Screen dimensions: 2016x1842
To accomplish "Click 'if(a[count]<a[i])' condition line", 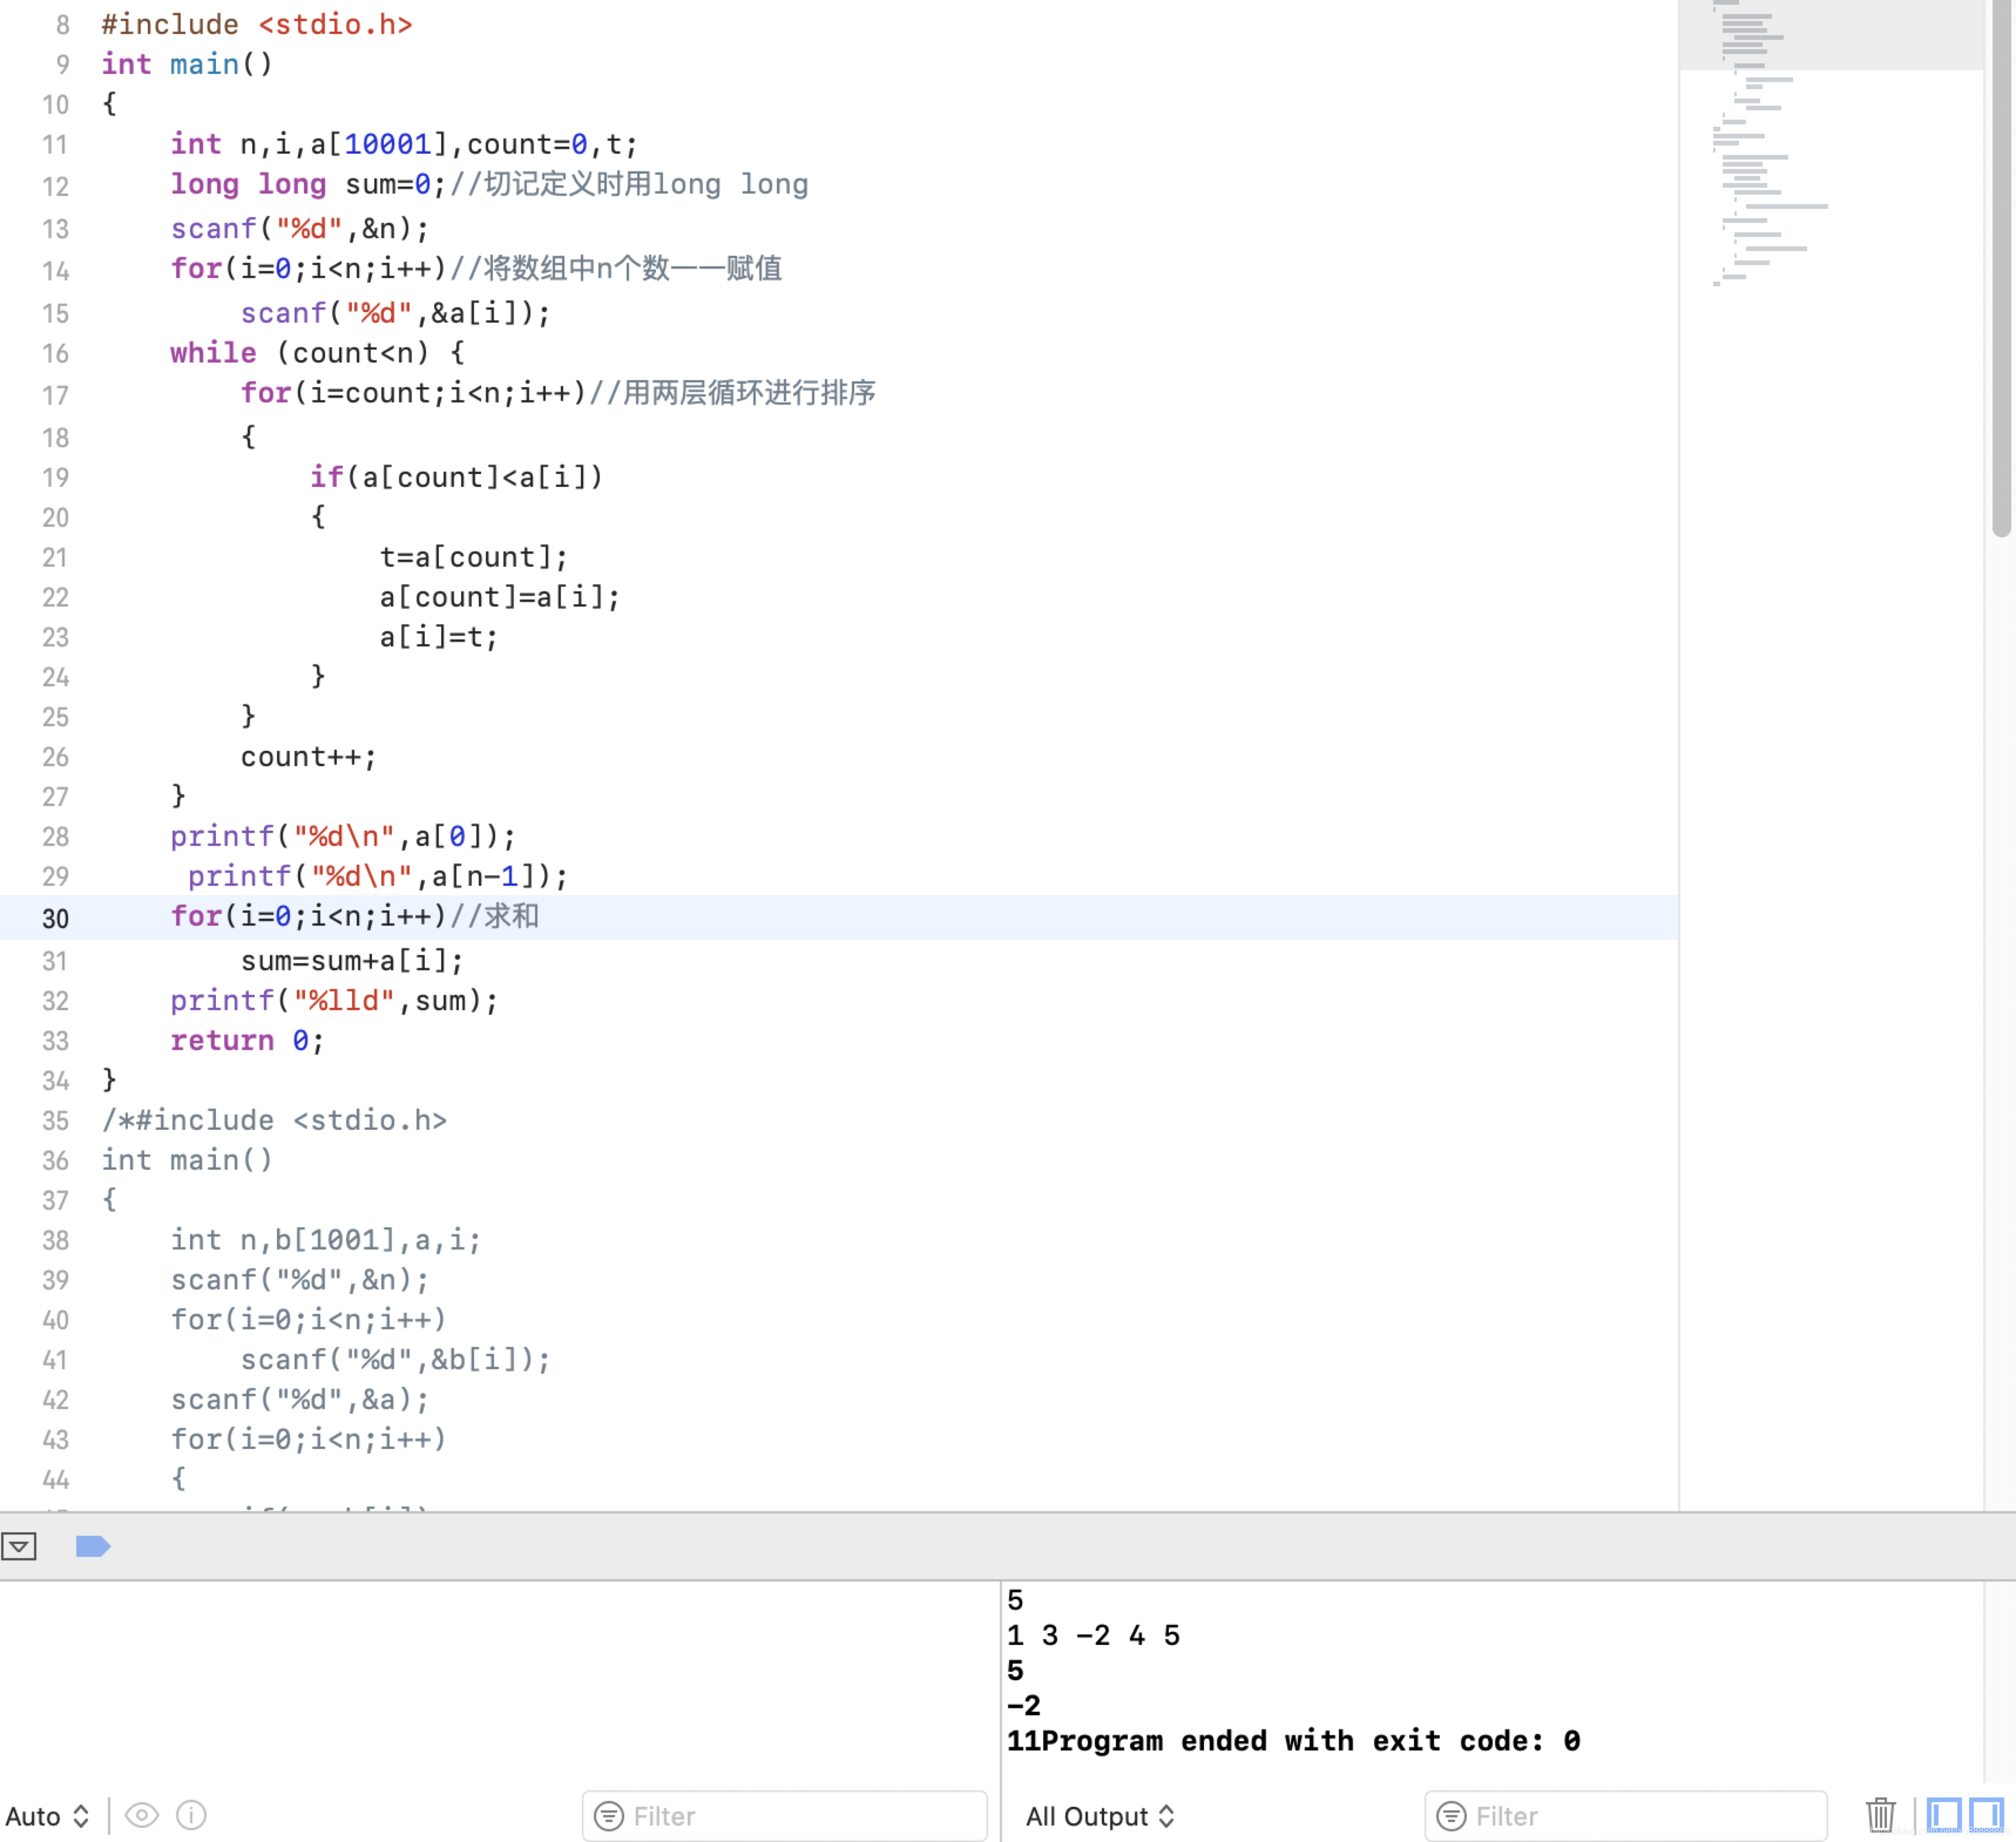I will (x=456, y=477).
